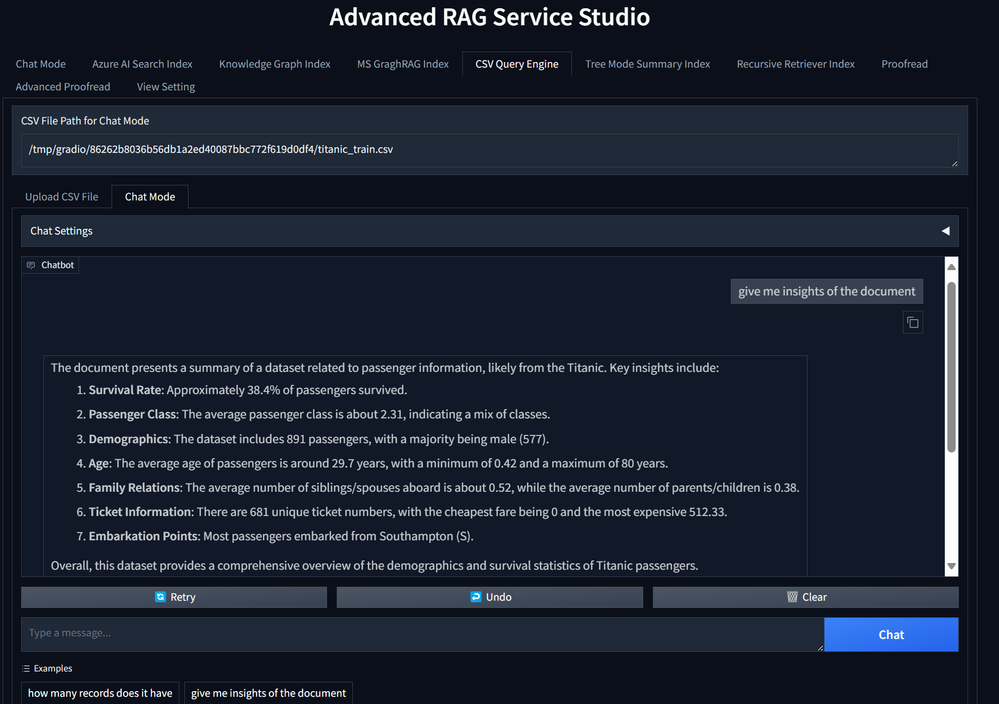999x704 pixels.
Task: Click the Examples list icon
Action: pyautogui.click(x=26, y=668)
